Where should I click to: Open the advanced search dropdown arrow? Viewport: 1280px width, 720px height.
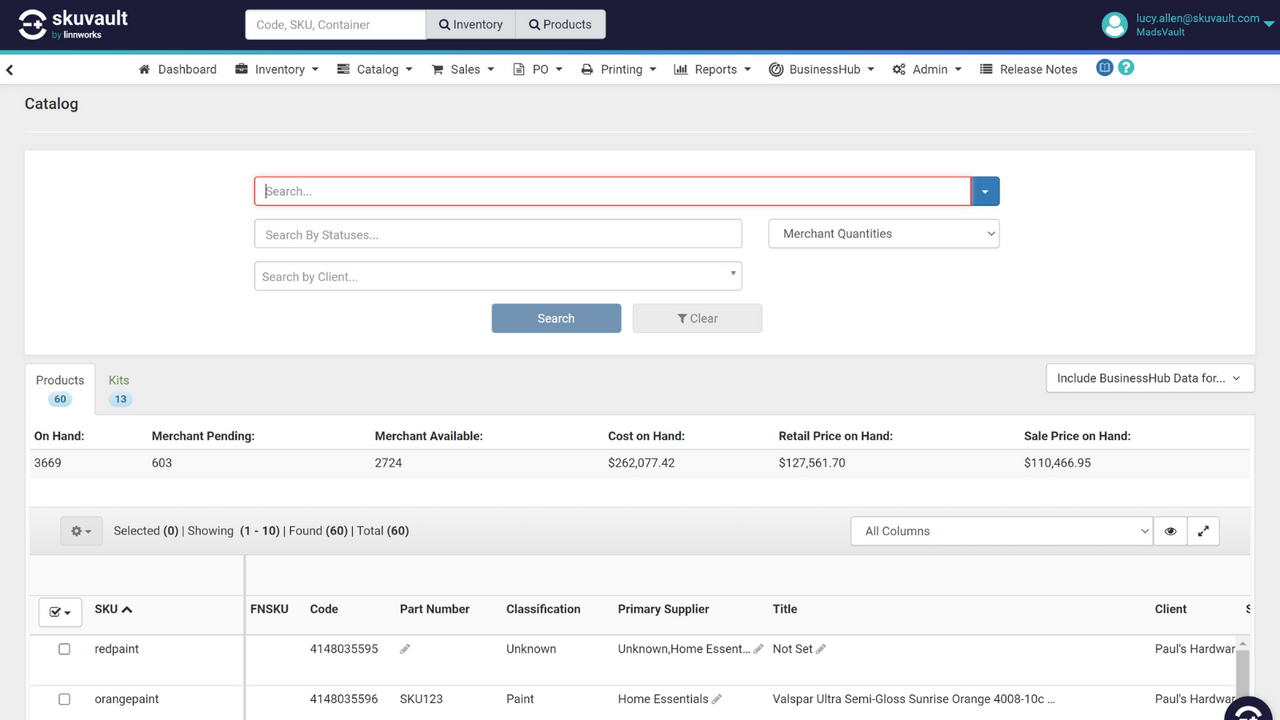(x=985, y=191)
